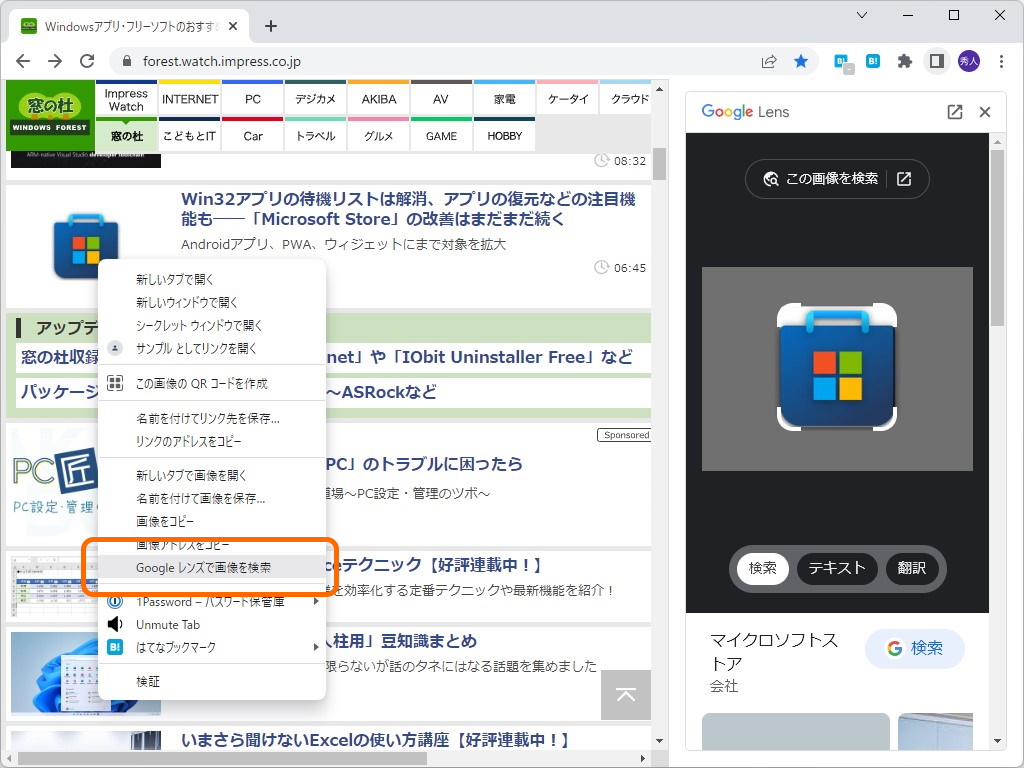This screenshot has width=1024, height=768.
Task: Open the tab search chevron dropdown
Action: coord(862,15)
